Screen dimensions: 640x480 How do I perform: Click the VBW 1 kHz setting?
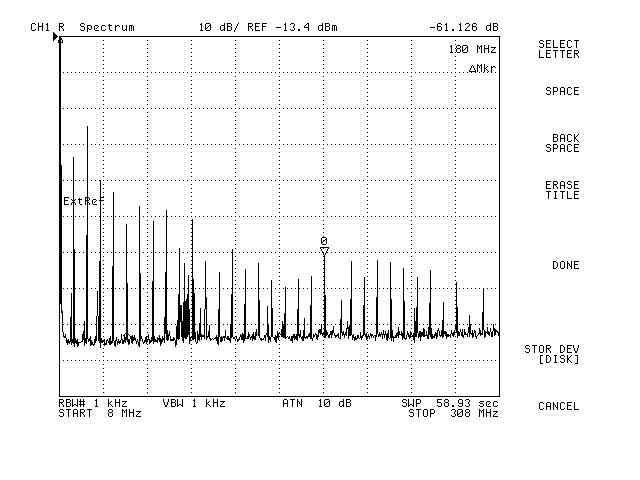pyautogui.click(x=194, y=403)
